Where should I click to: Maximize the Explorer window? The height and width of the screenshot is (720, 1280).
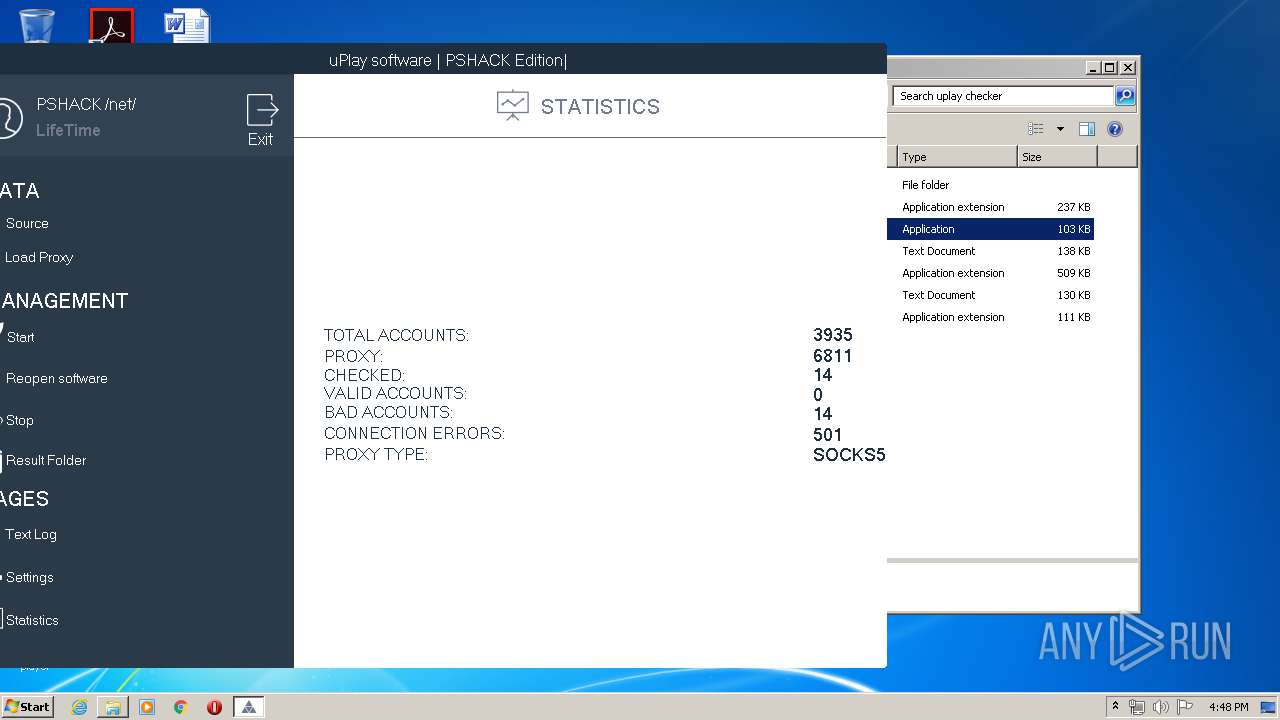click(x=1110, y=68)
